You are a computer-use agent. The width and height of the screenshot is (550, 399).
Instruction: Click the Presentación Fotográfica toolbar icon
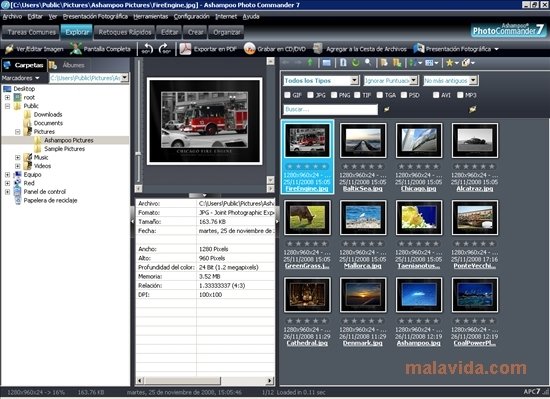pyautogui.click(x=418, y=49)
